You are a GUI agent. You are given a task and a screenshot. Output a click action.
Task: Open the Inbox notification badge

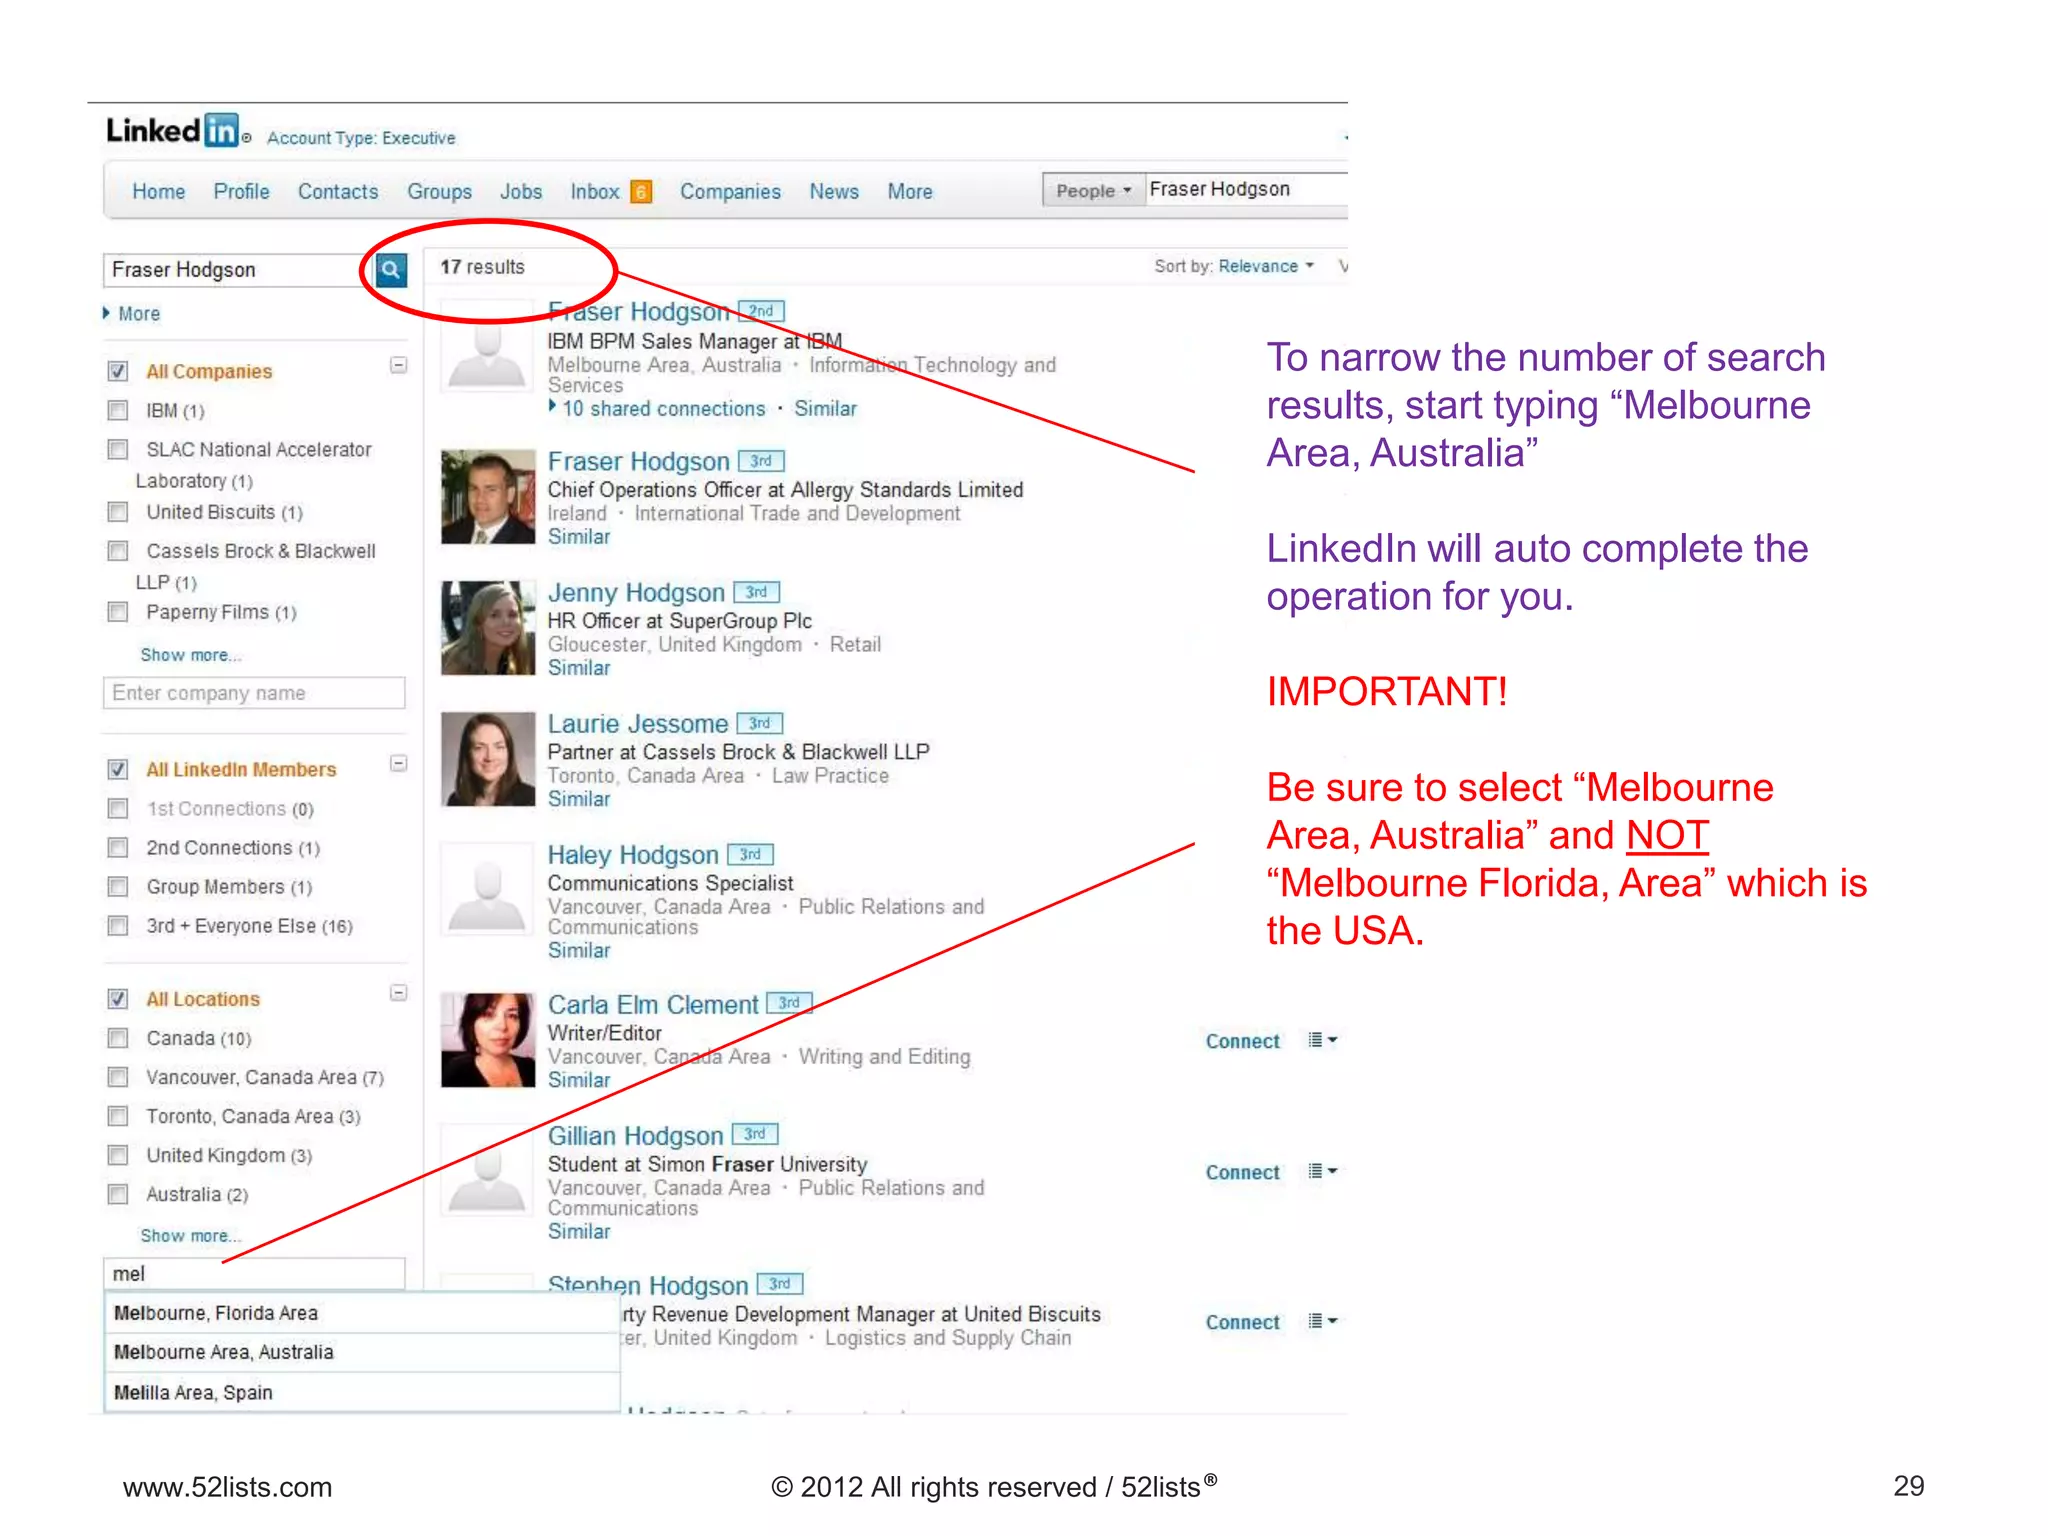coord(641,191)
